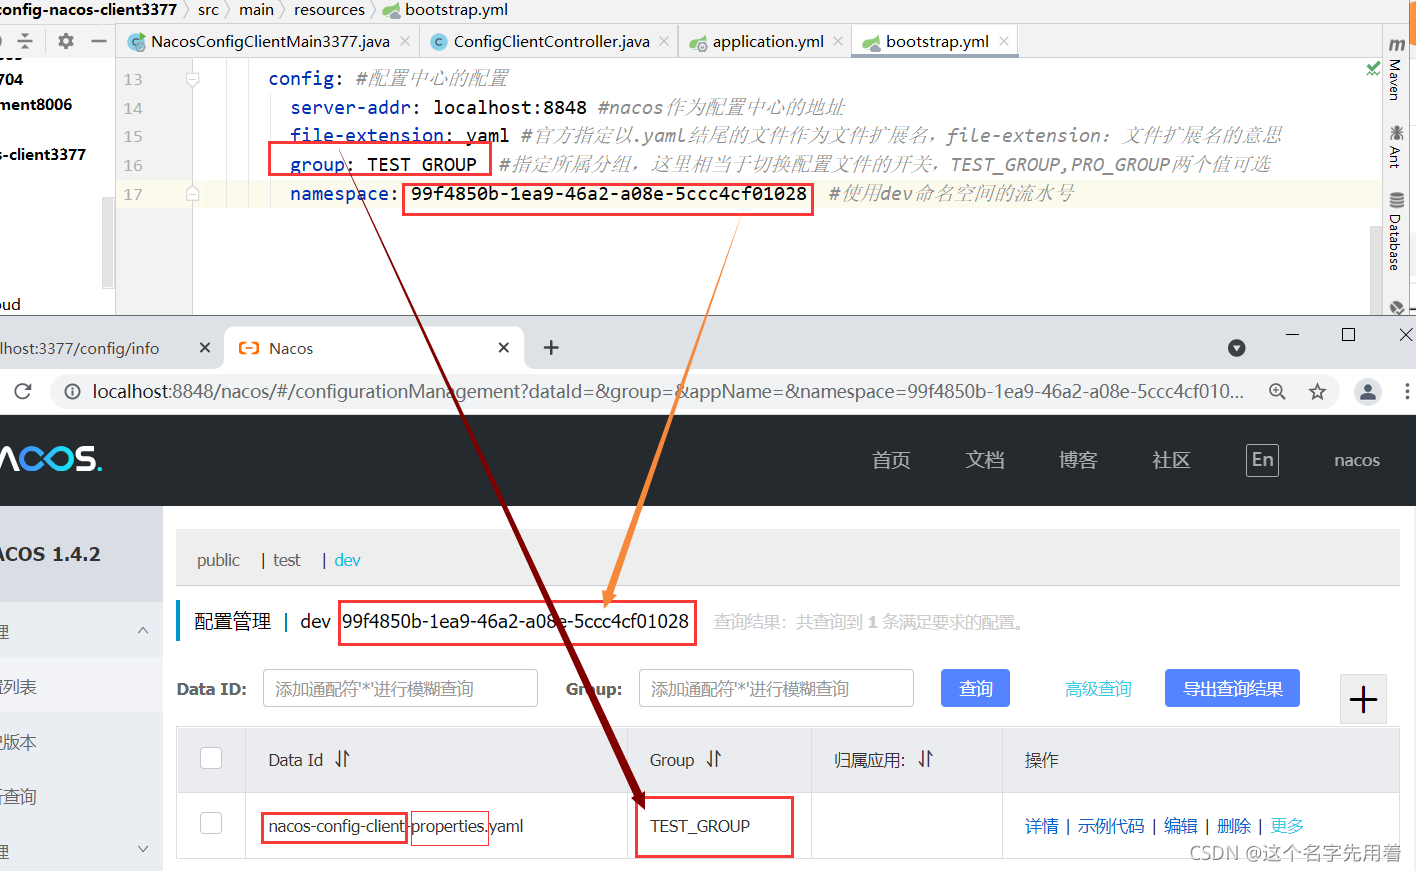Viewport: 1416px width, 871px height.
Task: Toggle code fold at line 13
Action: (193, 79)
